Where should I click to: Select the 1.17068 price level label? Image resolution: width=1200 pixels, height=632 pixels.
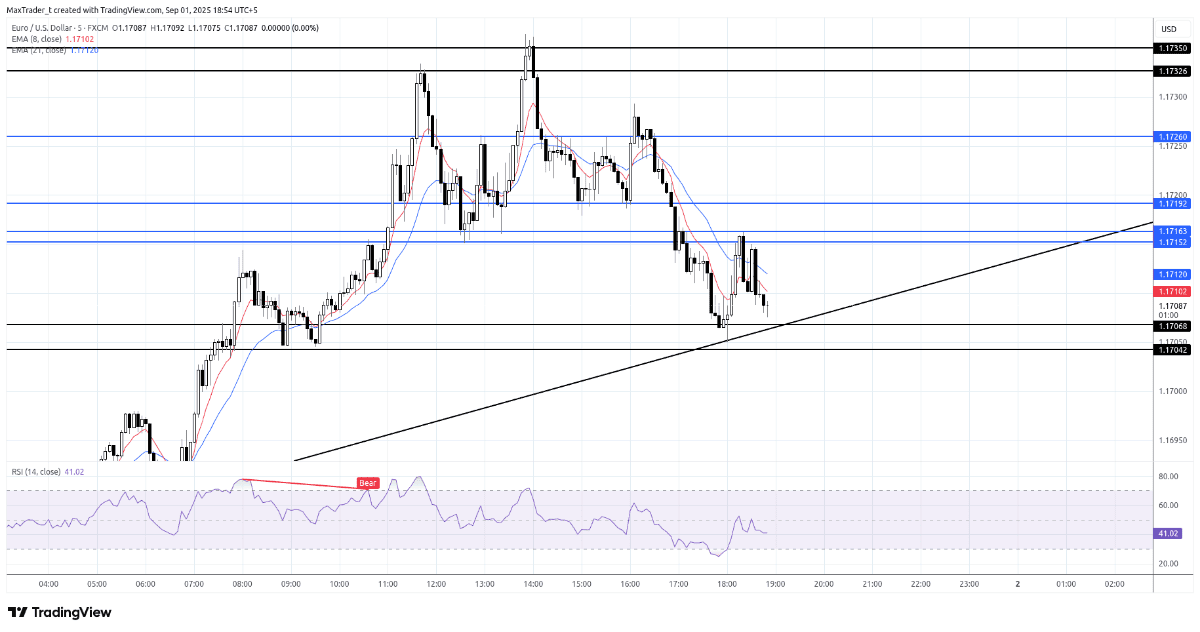(x=1173, y=325)
